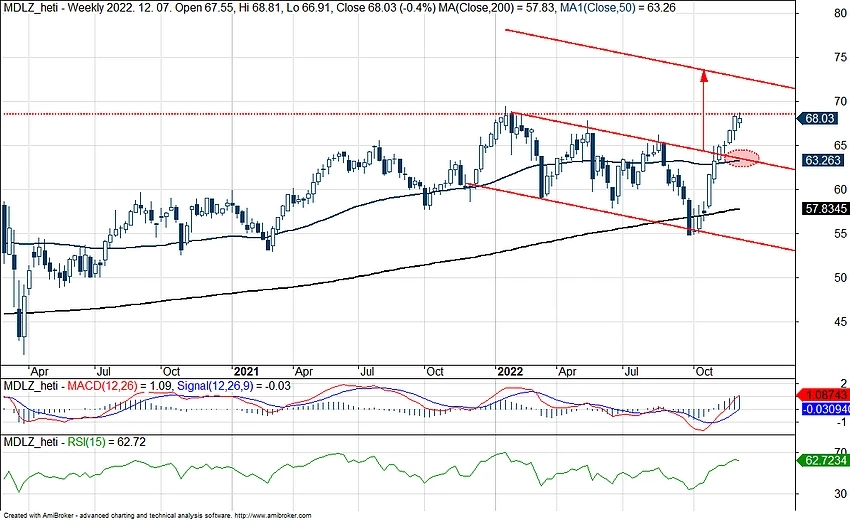
Task: Click the 'MDLZ_heti - RSI(15) = 62.72' pane title
Action: point(75,442)
